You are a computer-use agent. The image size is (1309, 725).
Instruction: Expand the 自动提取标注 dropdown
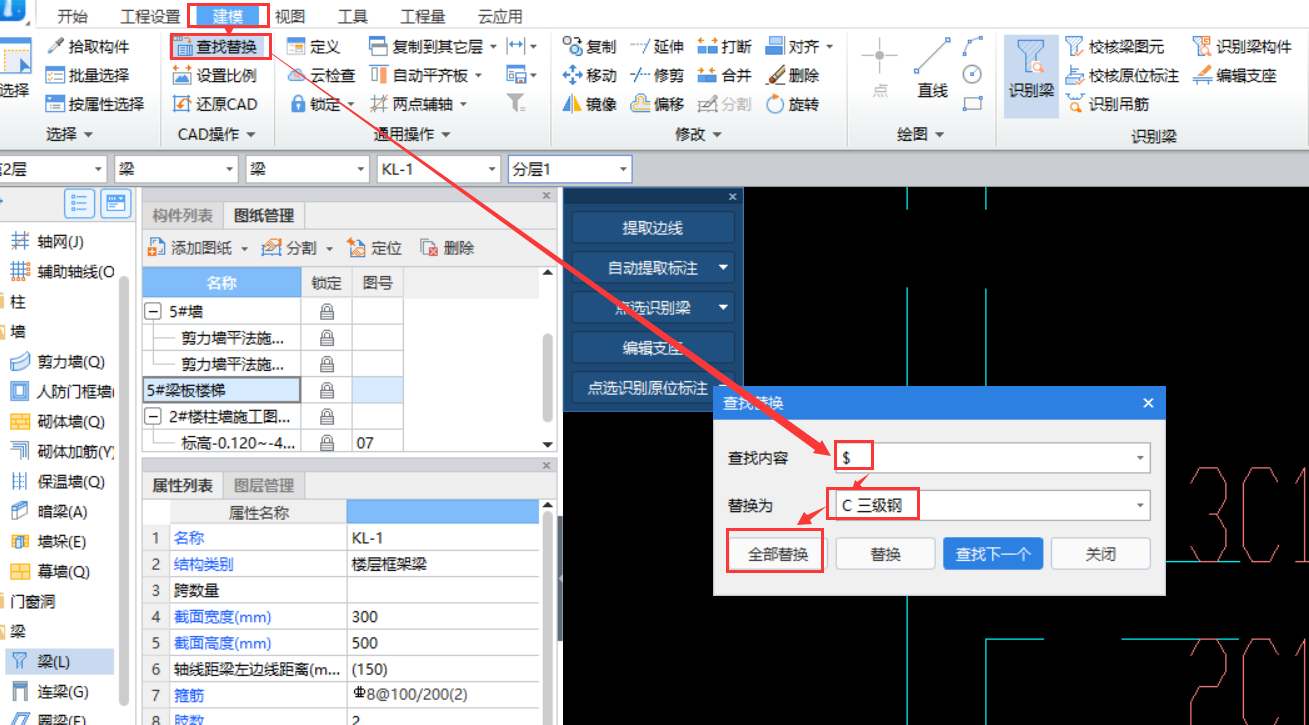pos(723,268)
